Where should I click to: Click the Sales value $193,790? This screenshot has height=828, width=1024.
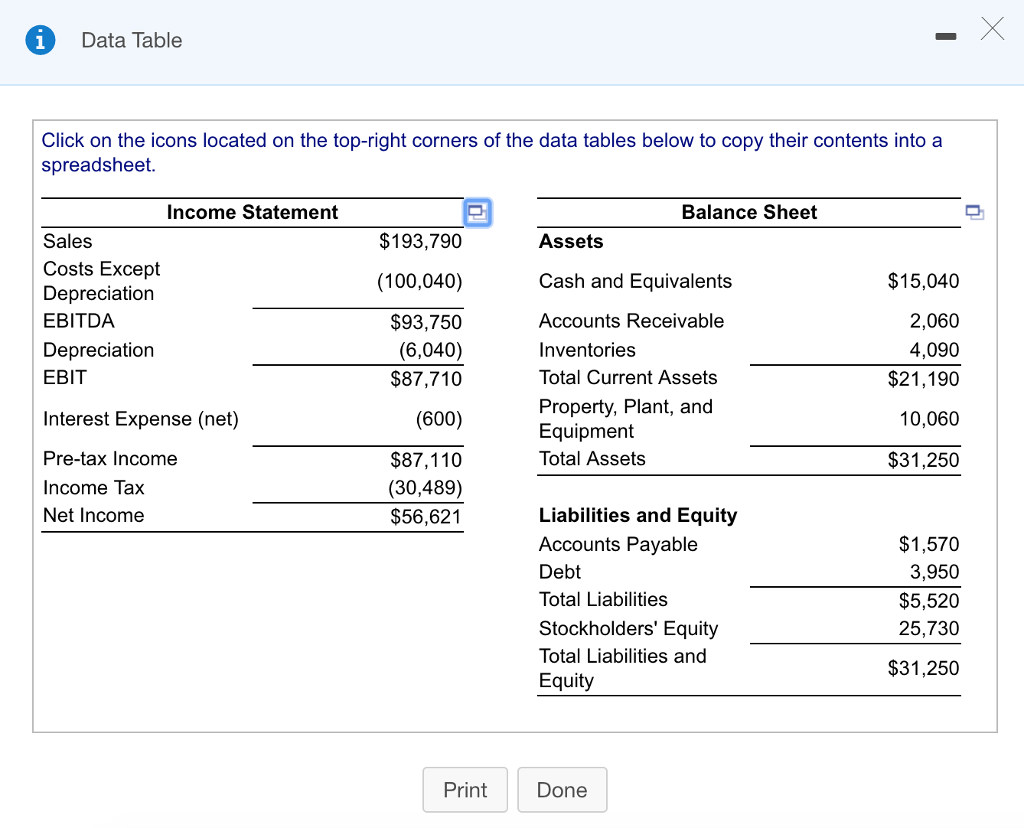coord(421,241)
